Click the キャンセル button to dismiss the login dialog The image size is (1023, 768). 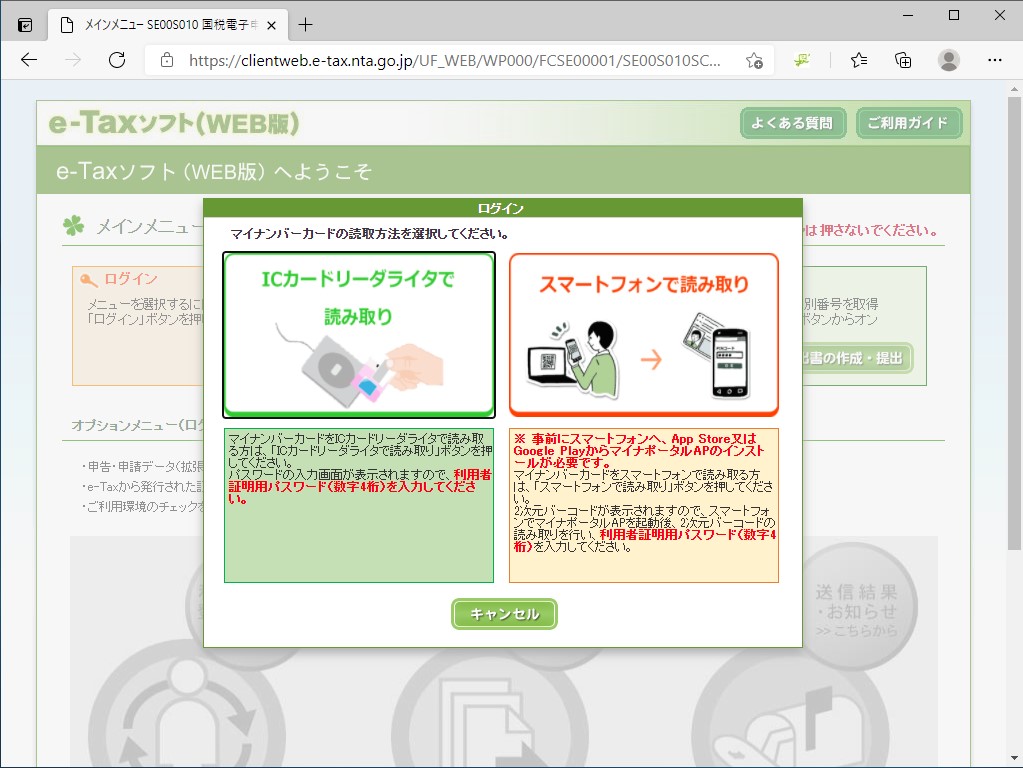503,614
